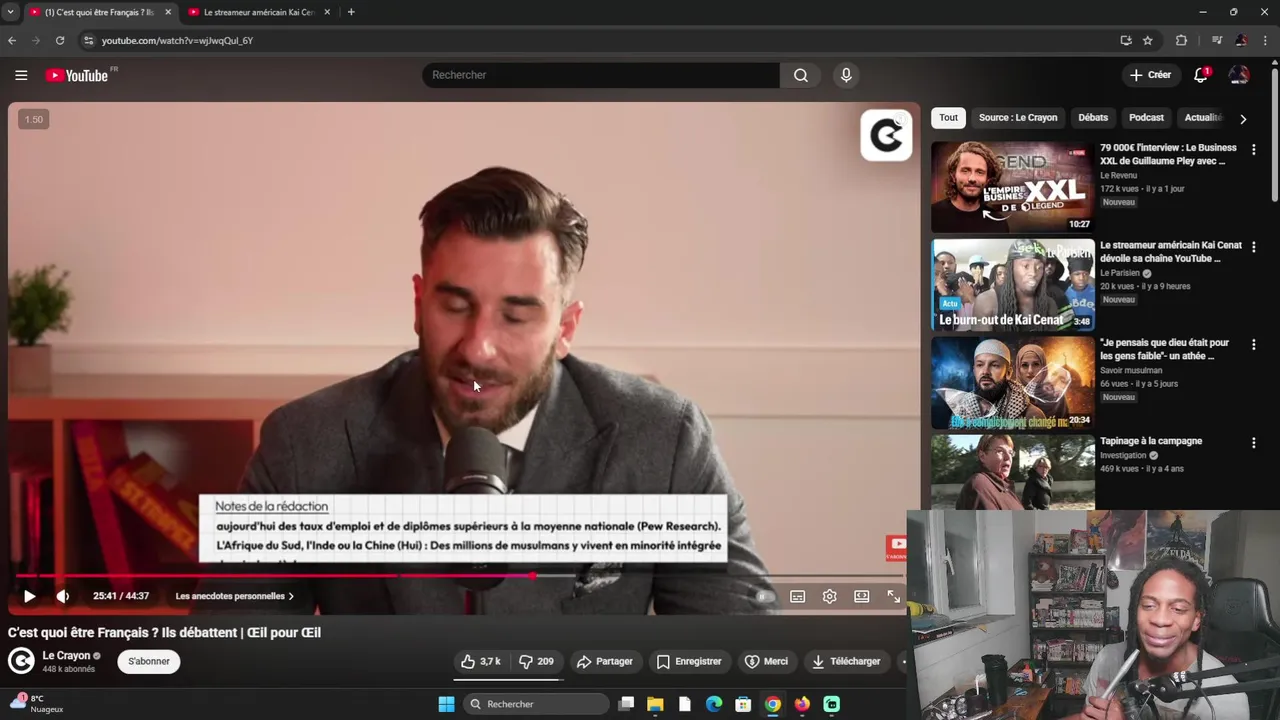Screen dimensions: 1280x720
Task: Click the site information icon in the address bar
Action: click(88, 40)
